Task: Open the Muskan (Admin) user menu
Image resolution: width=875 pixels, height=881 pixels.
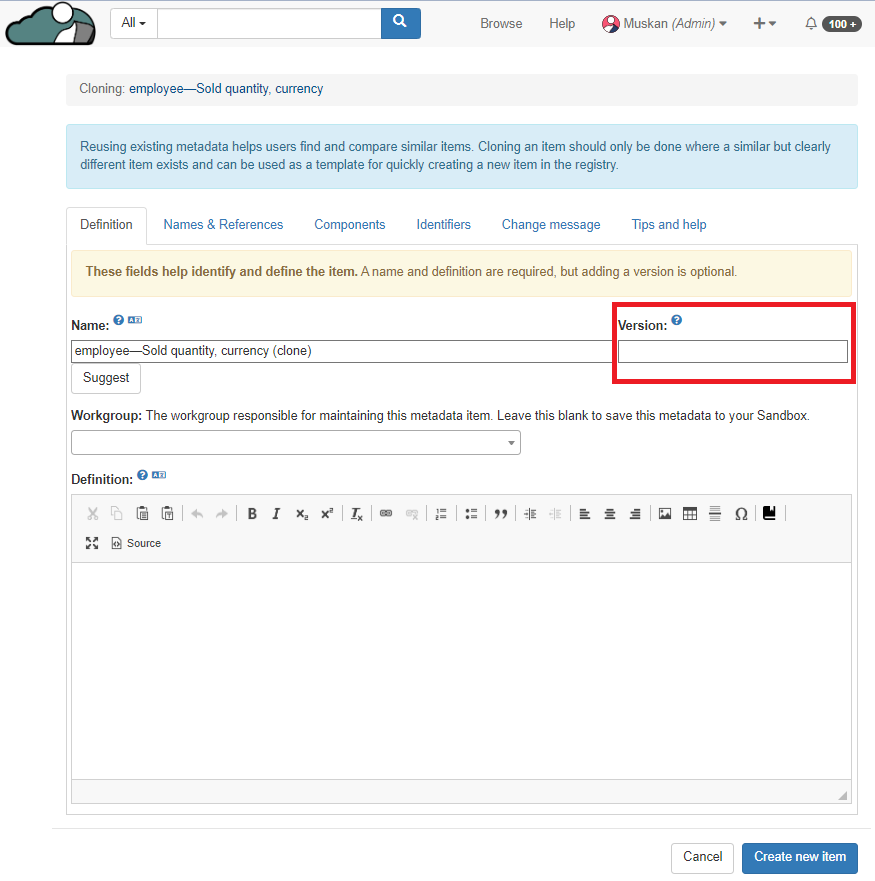Action: point(664,24)
